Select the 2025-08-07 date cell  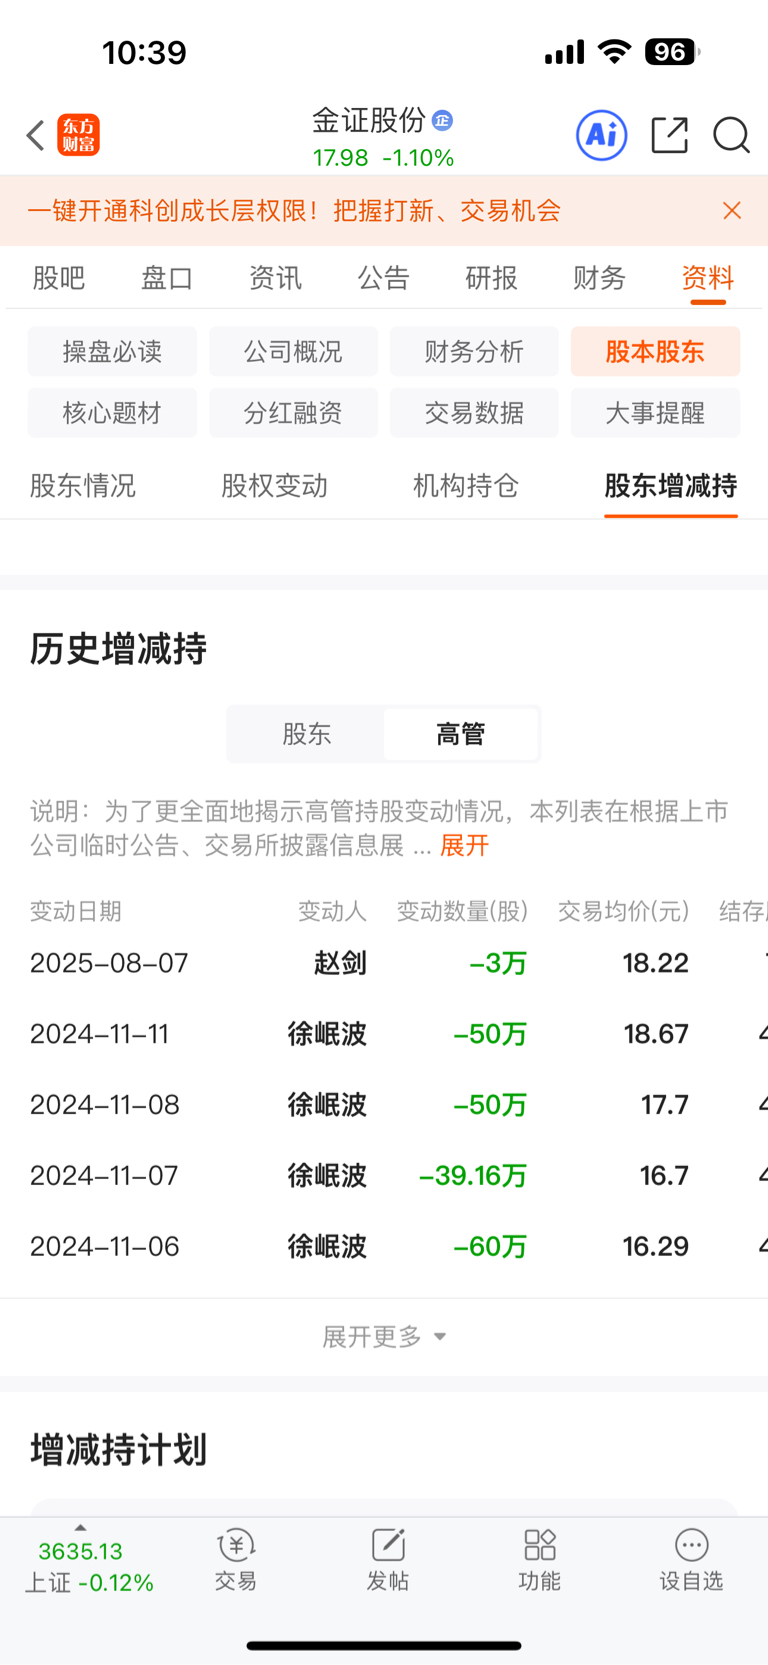pos(109,963)
